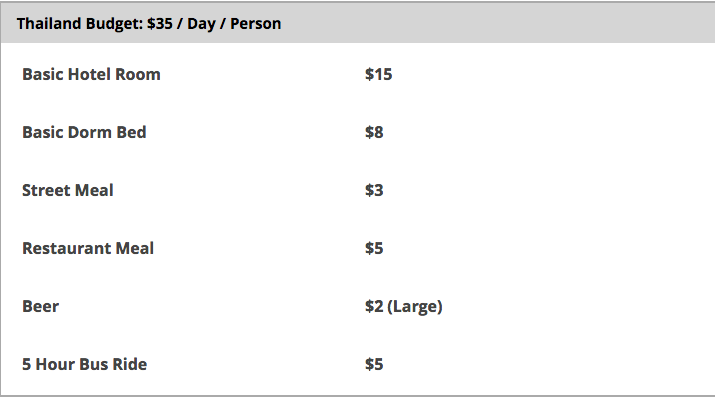Click the $5 price beside Restaurant Meal
The height and width of the screenshot is (398, 715).
(374, 248)
